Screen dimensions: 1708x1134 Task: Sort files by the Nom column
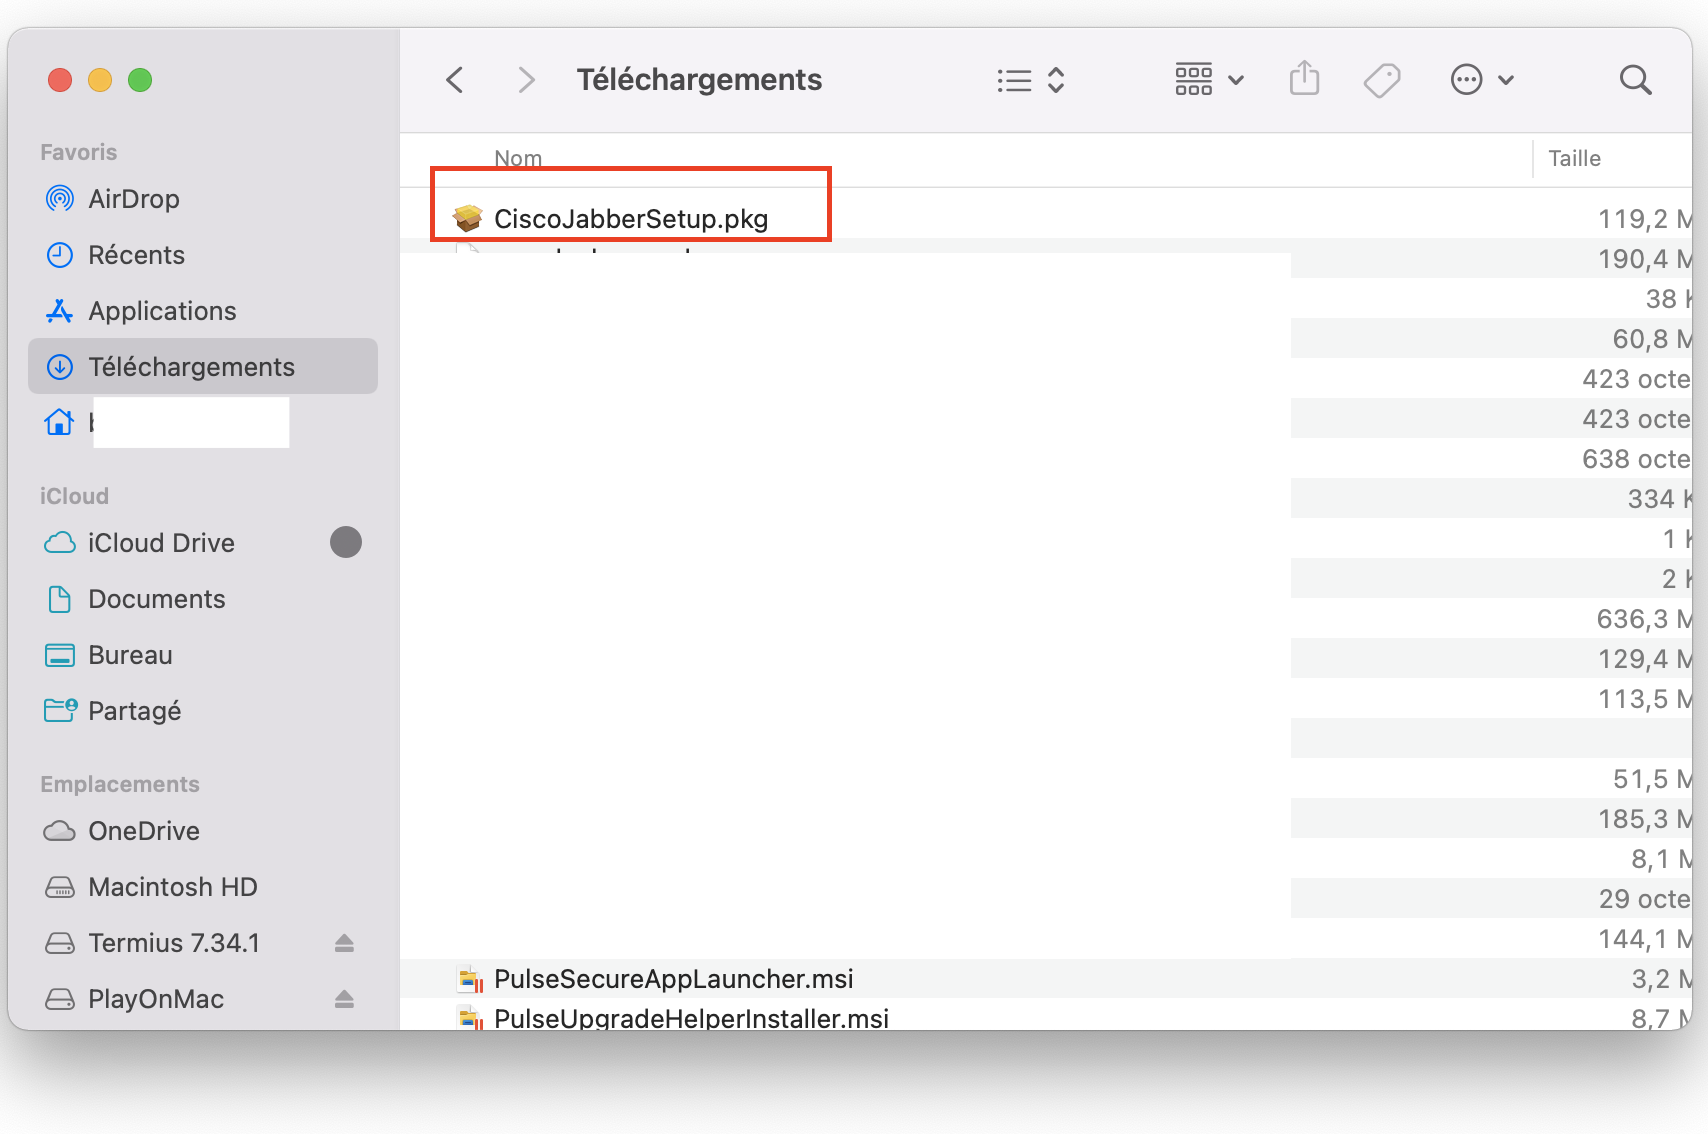tap(518, 158)
